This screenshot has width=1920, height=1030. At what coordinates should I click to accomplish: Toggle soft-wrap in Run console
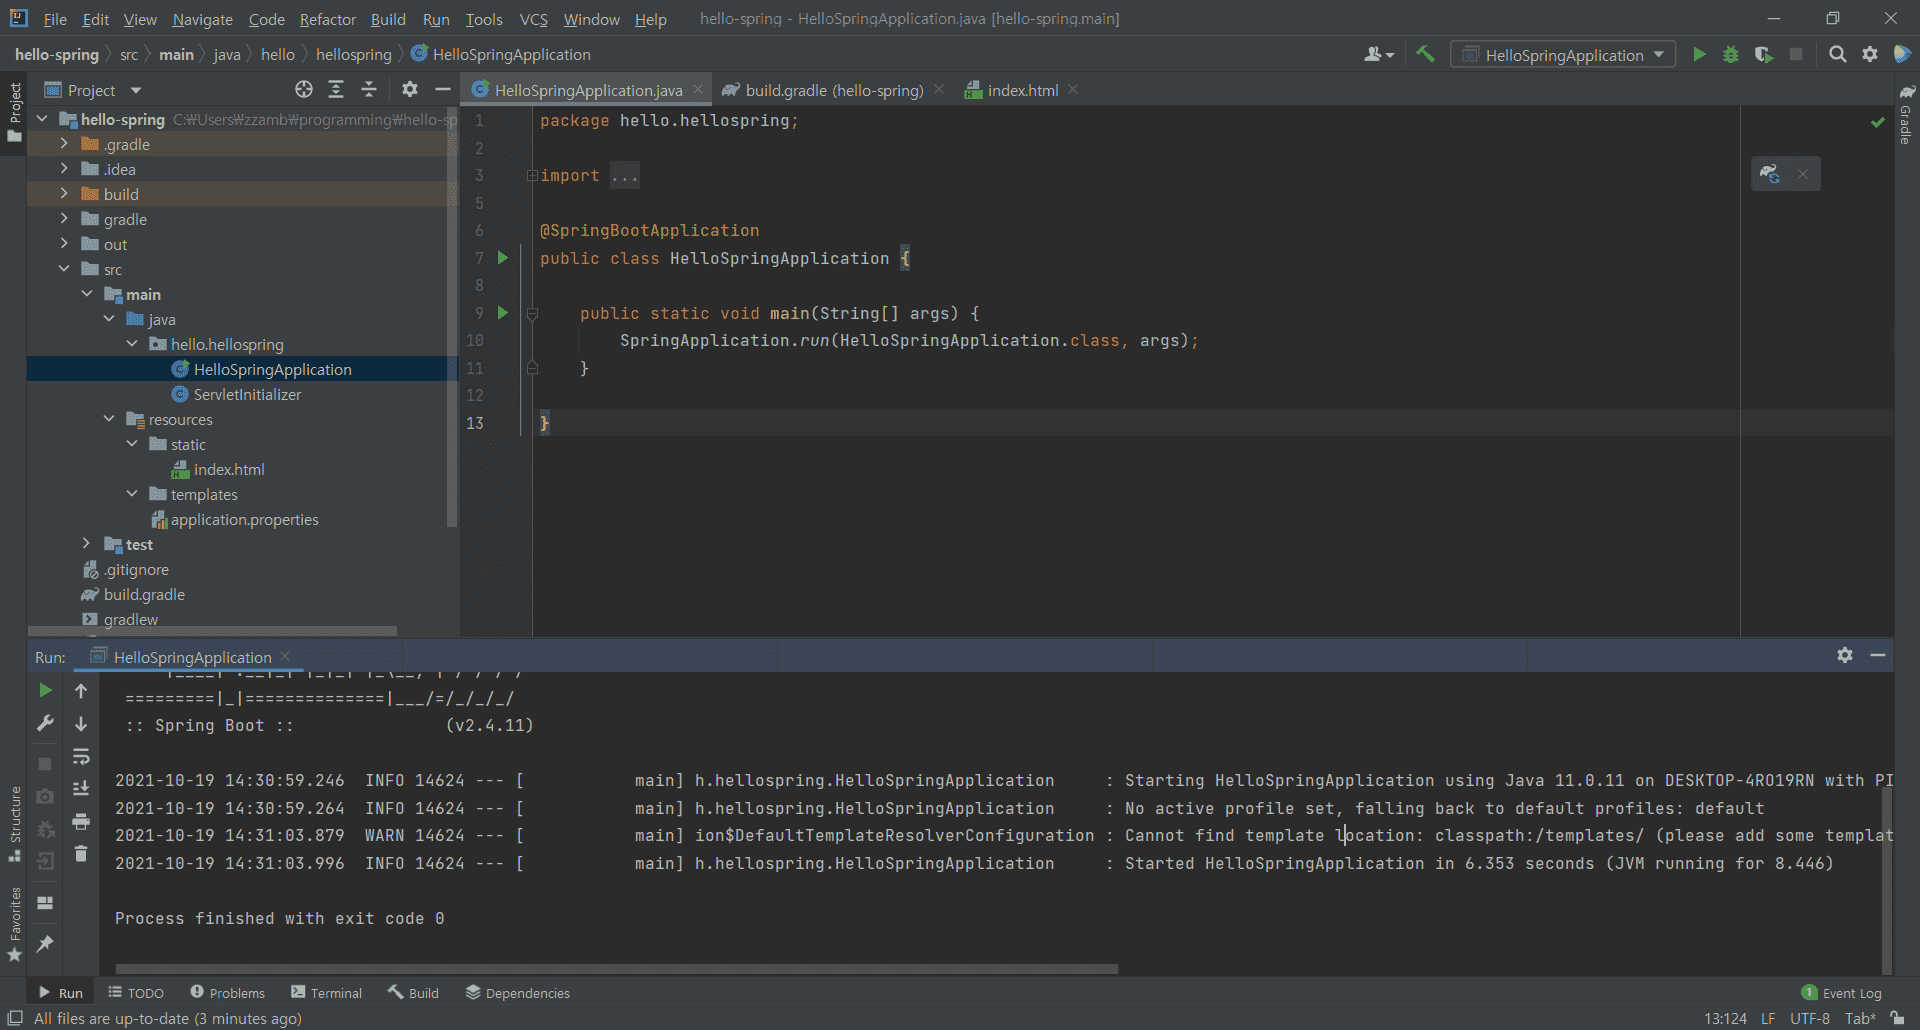coord(81,757)
